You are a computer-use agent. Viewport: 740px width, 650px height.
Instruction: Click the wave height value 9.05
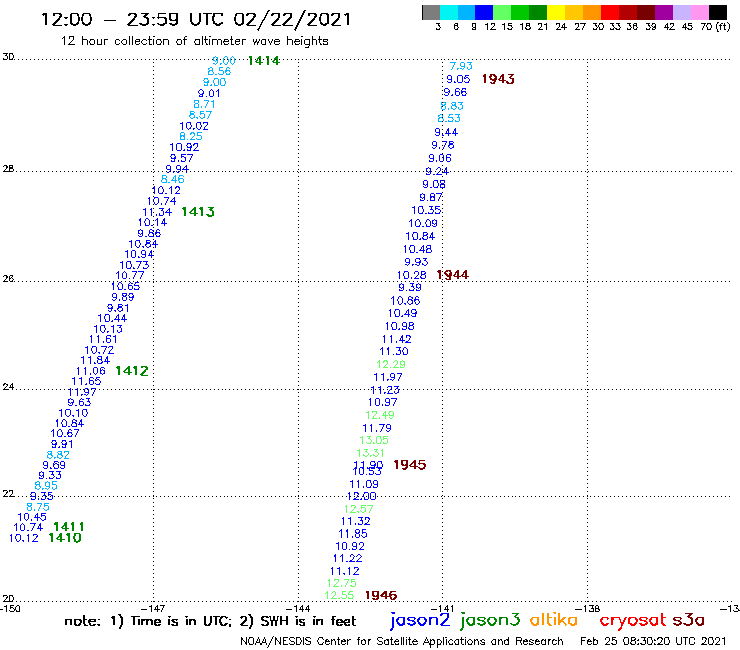pyautogui.click(x=458, y=79)
